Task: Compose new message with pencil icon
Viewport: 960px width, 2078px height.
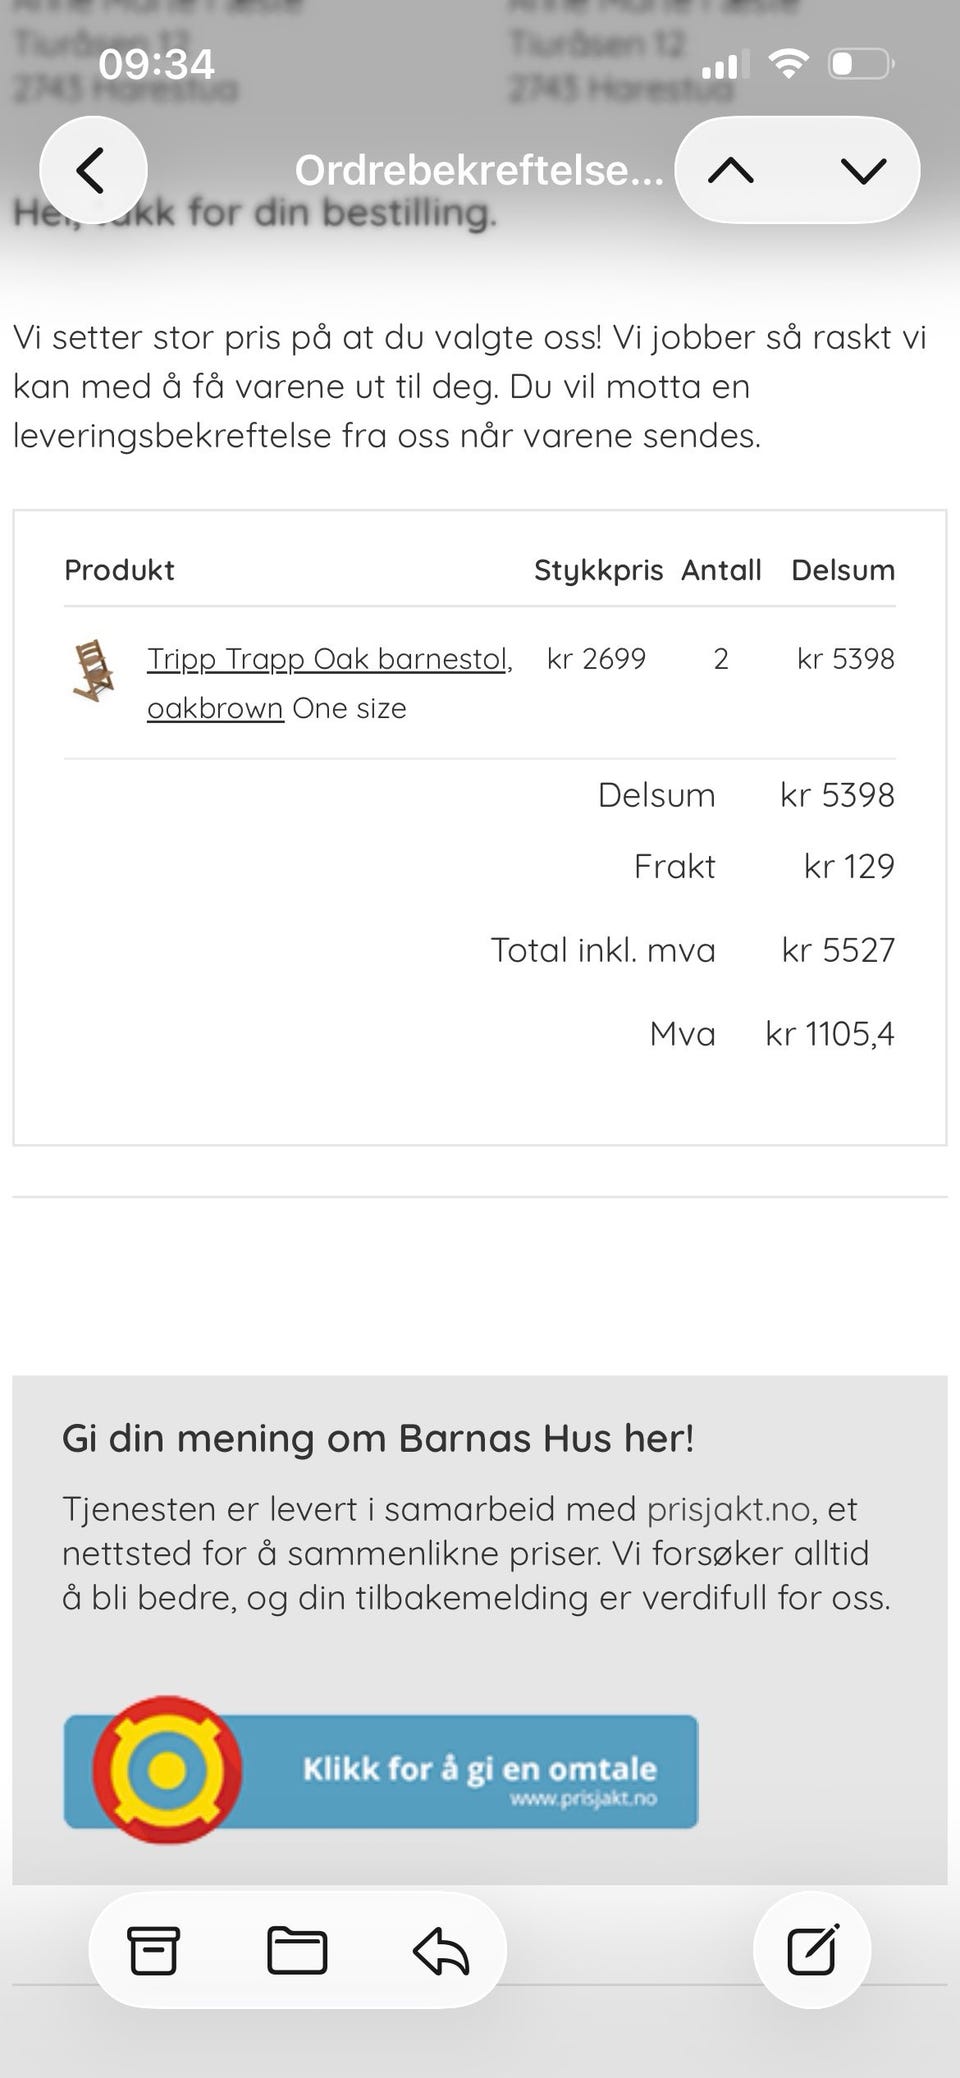Action: 812,1949
